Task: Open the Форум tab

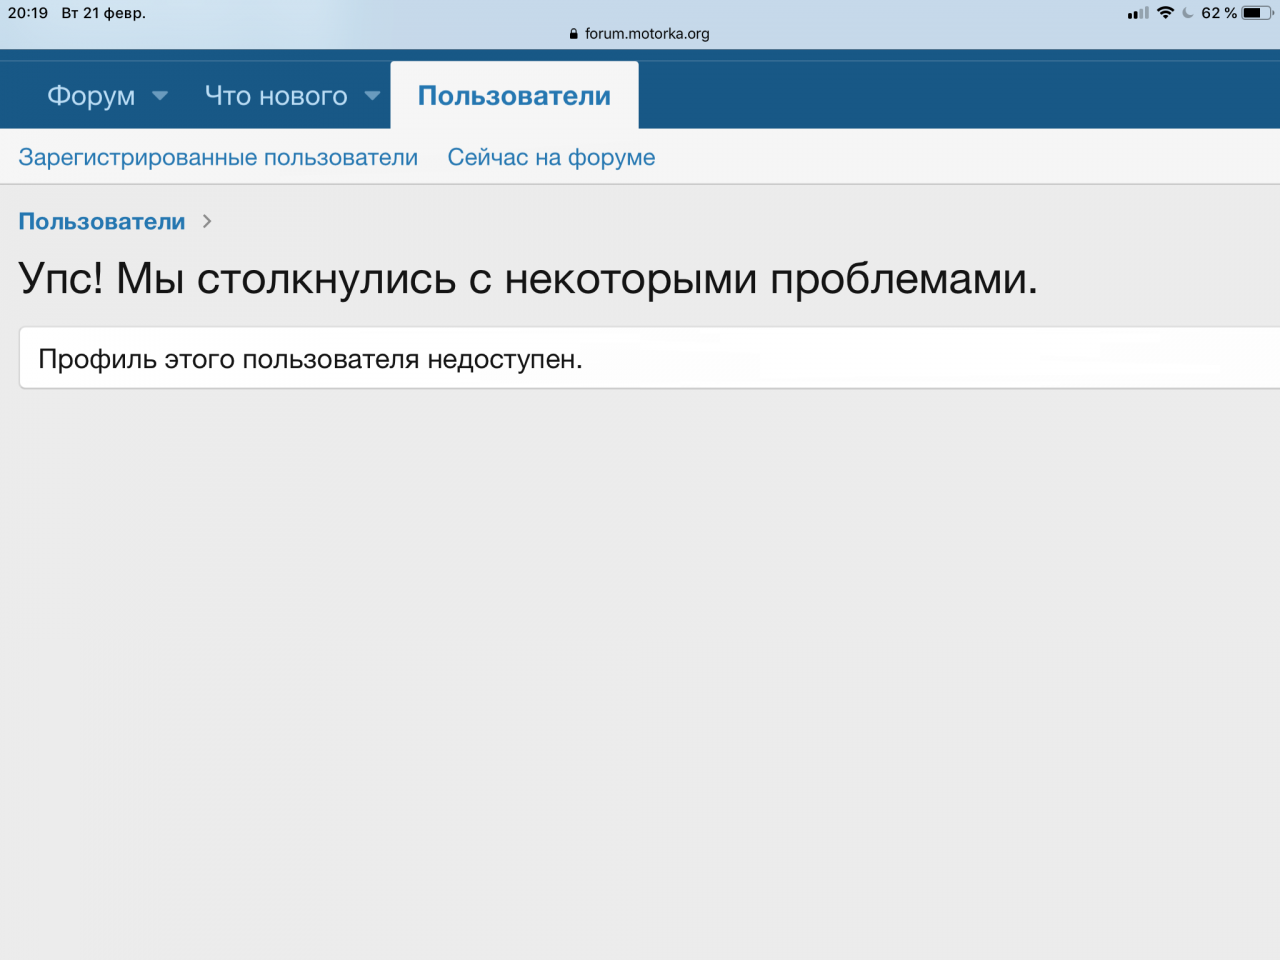Action: click(x=91, y=96)
